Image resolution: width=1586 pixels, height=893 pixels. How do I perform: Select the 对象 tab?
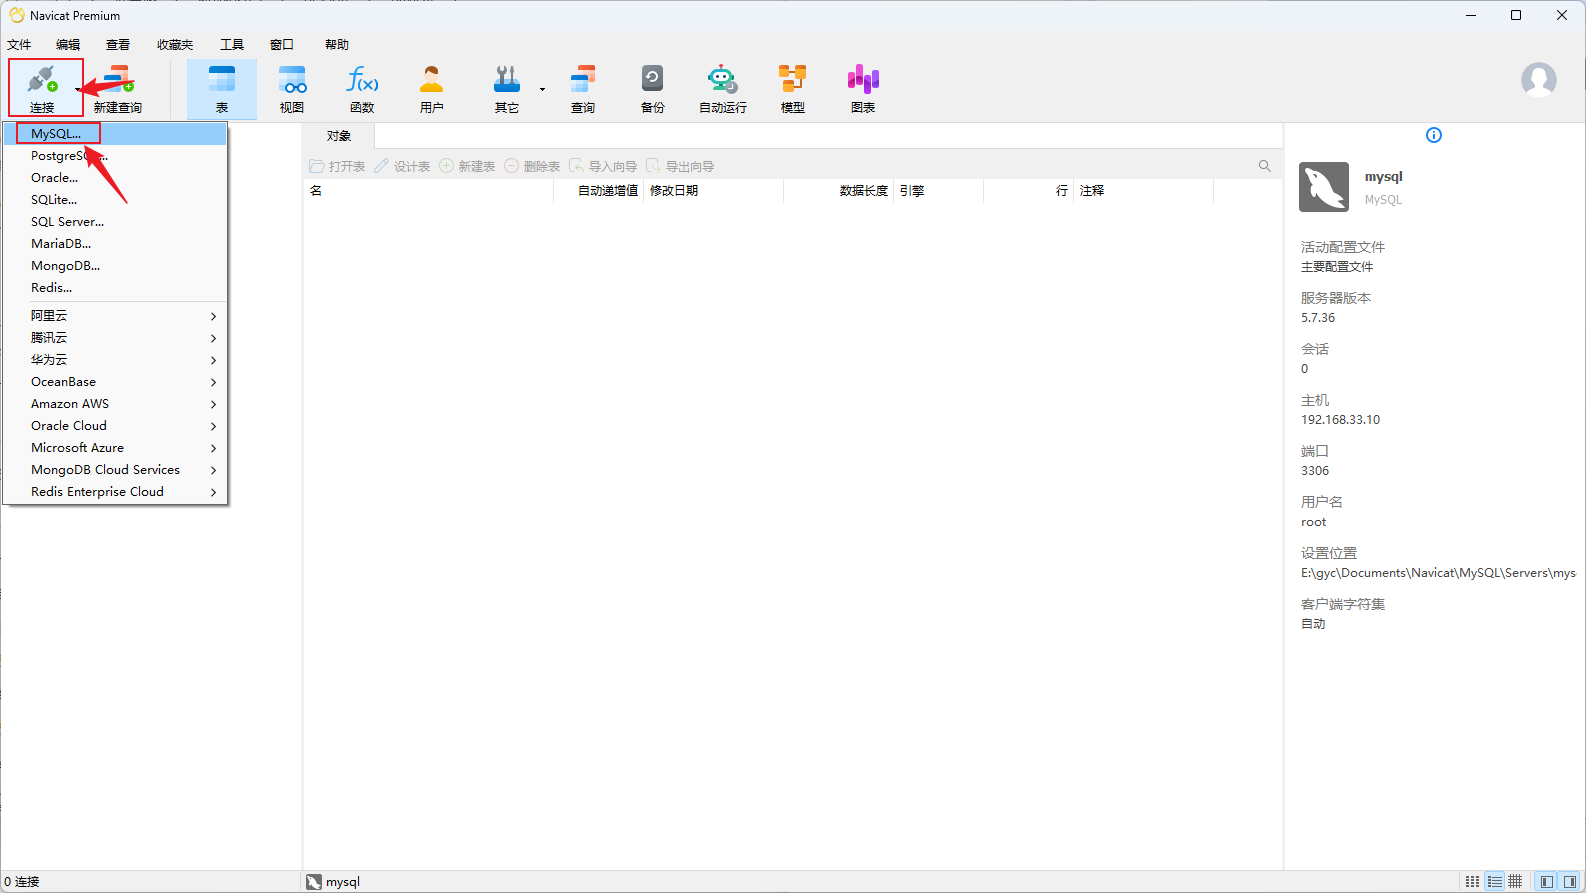click(339, 136)
